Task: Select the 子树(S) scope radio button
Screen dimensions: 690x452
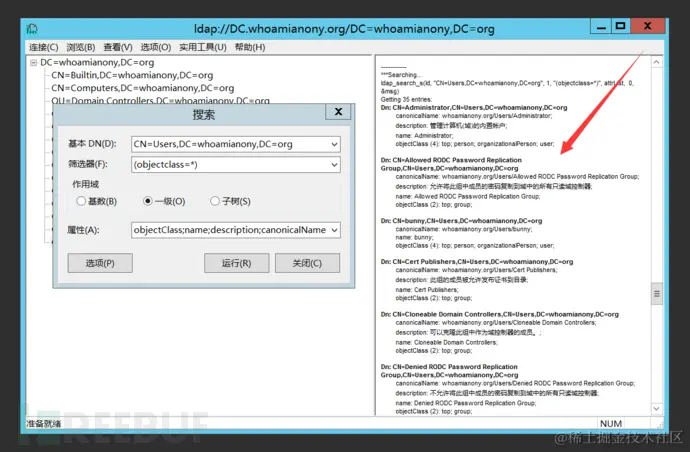Action: point(215,201)
